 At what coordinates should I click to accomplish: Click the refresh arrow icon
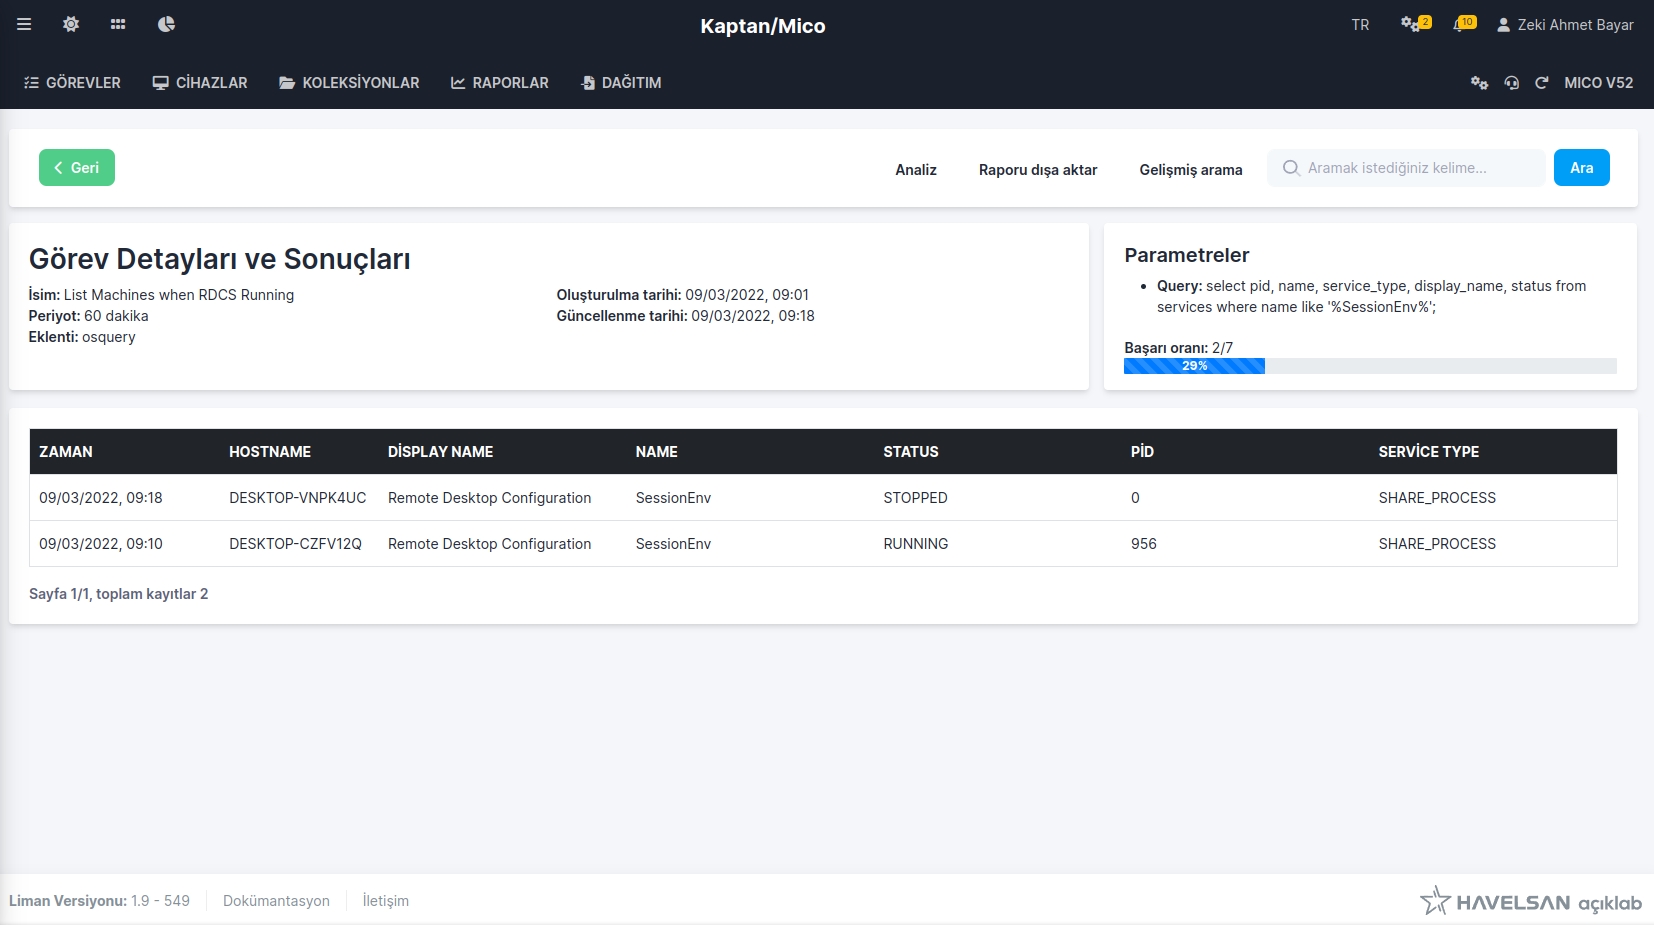click(1541, 83)
